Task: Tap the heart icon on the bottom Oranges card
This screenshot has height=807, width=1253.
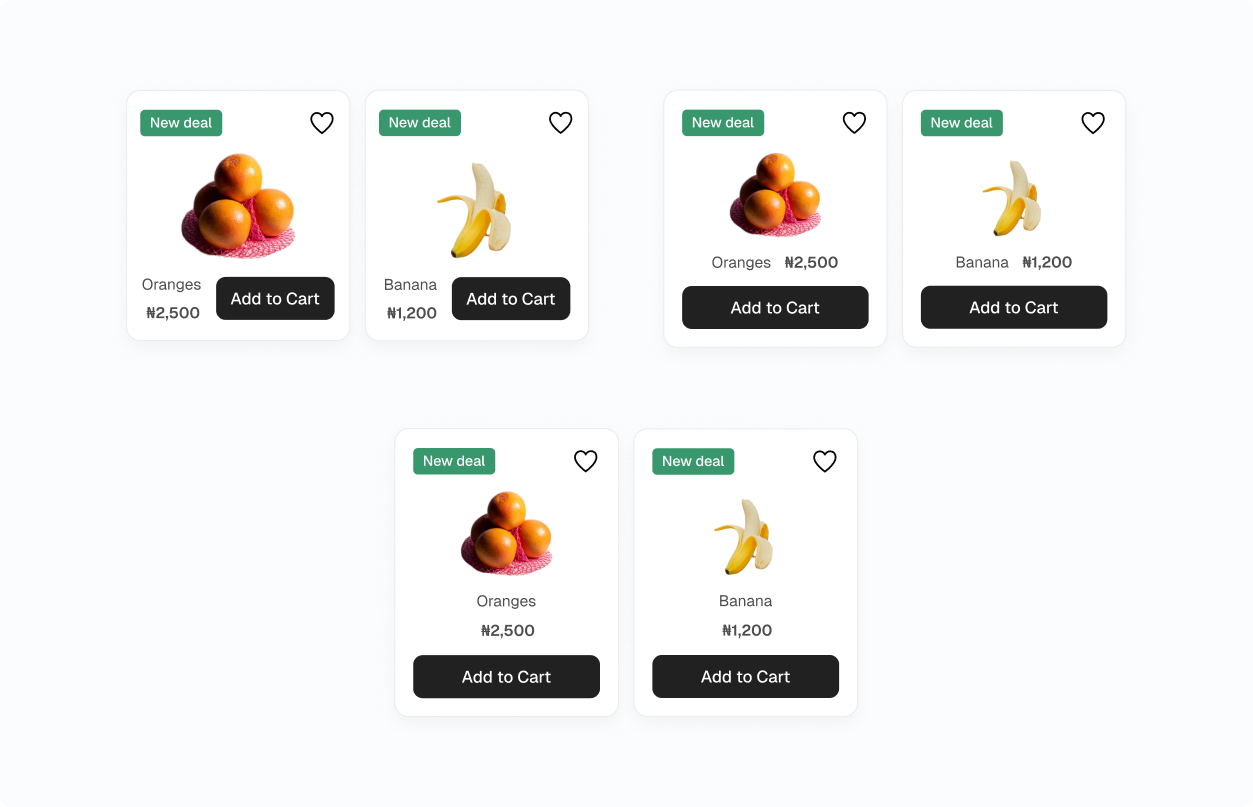Action: point(586,461)
